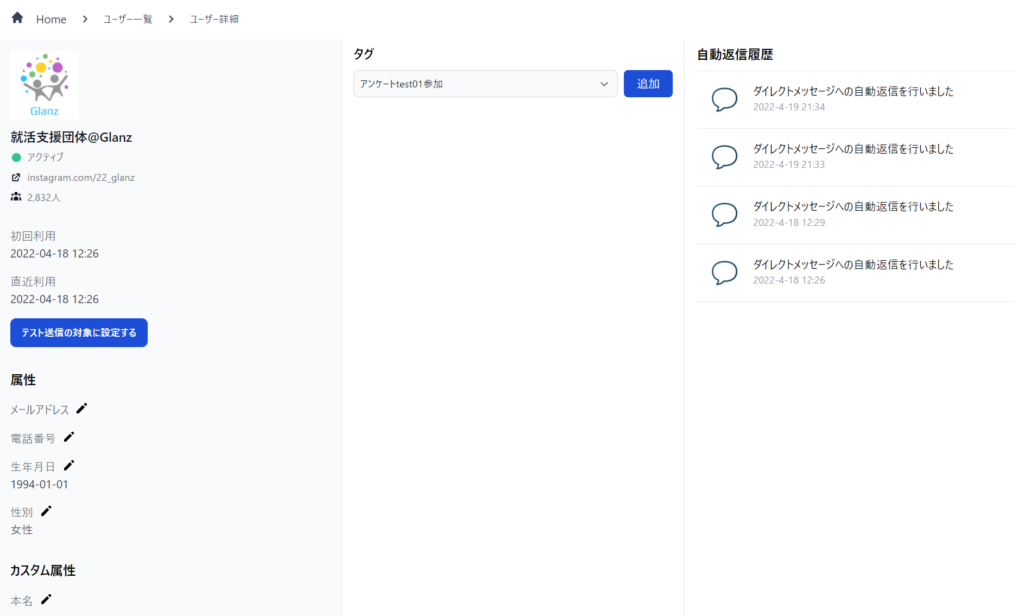Screen dimensions: 1024x616
Task: Click the 追加 button for tags
Action: [648, 84]
